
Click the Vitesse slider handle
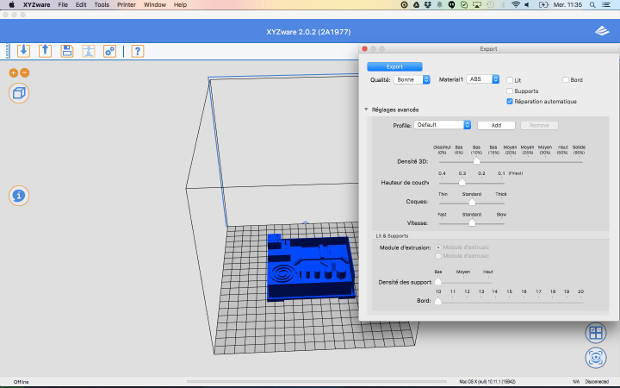click(472, 223)
